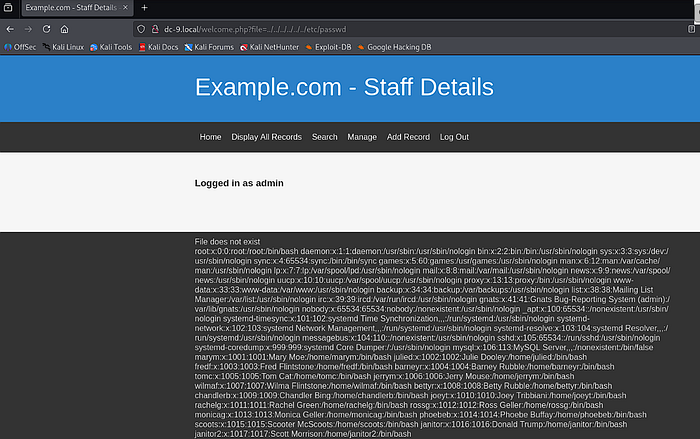This screenshot has height=439, width=700.
Task: Click the address bar URL field
Action: coord(415,29)
